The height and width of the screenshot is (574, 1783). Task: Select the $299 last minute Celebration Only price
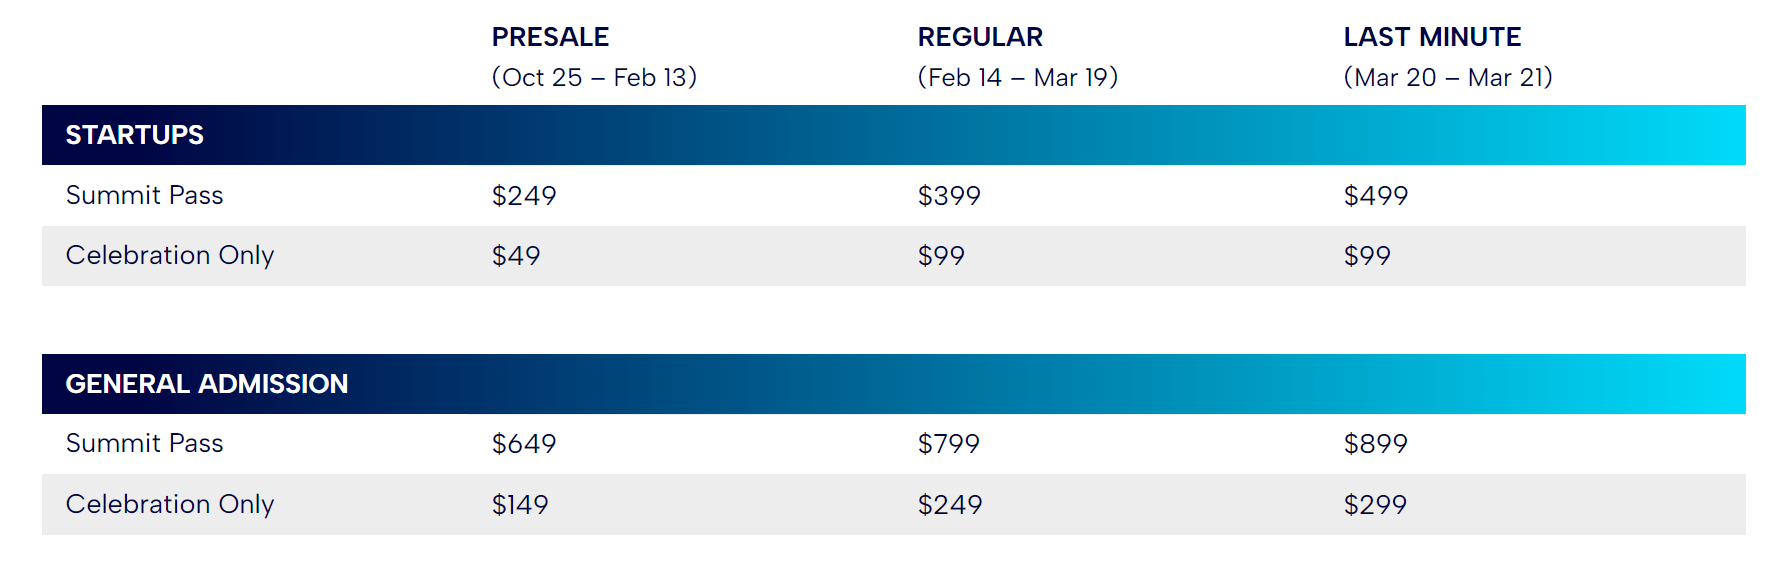coord(1375,504)
